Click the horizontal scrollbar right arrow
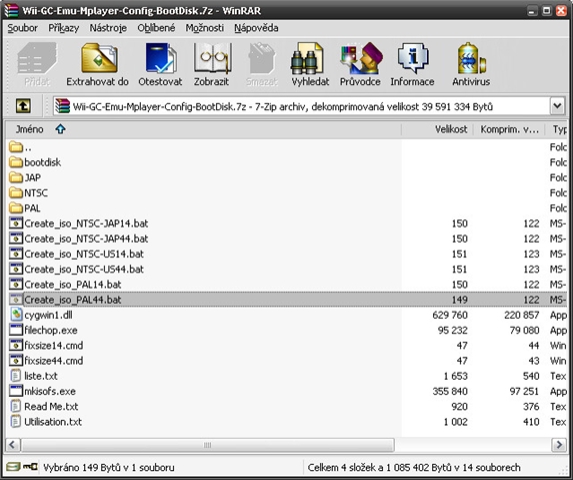 click(x=559, y=445)
